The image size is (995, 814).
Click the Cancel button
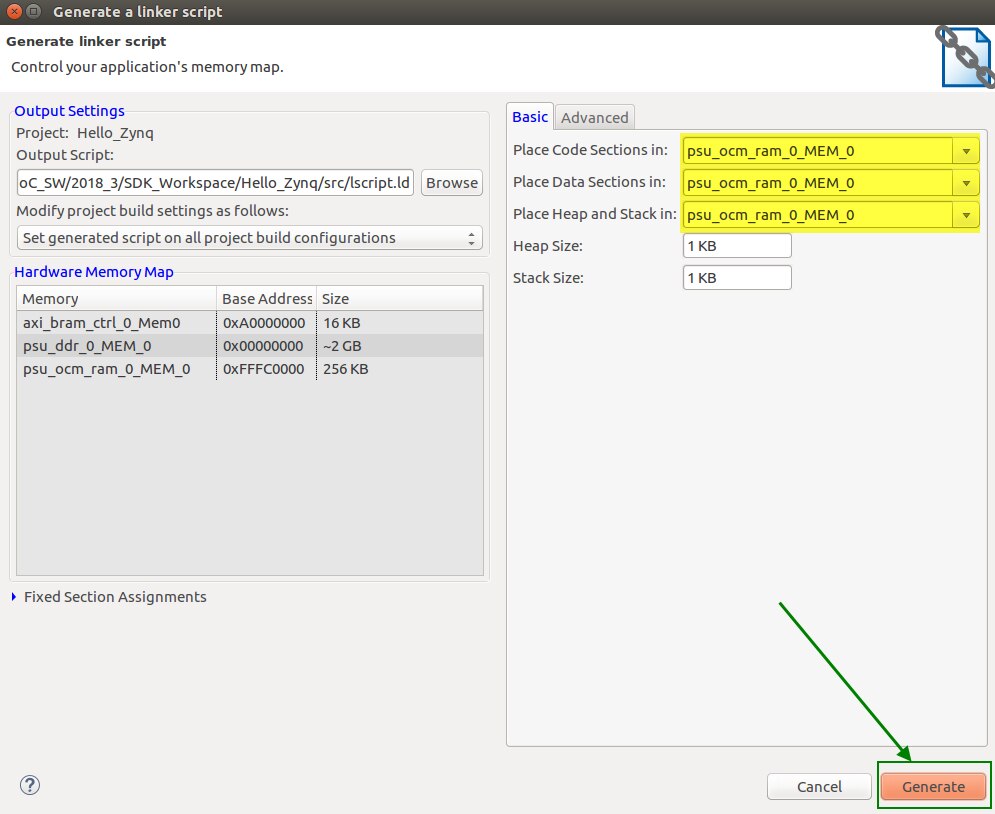click(x=819, y=787)
